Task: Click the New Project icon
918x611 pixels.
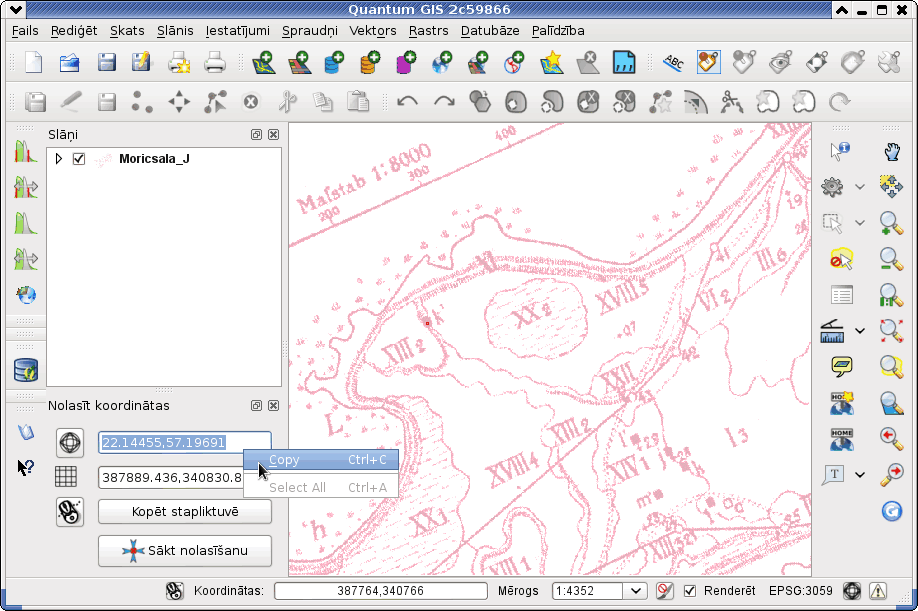Action: 34,62
